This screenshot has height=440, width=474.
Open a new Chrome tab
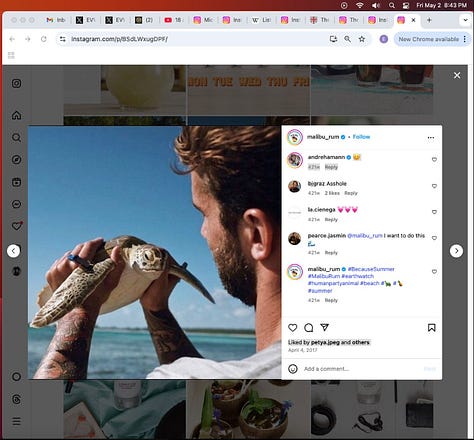tap(429, 20)
